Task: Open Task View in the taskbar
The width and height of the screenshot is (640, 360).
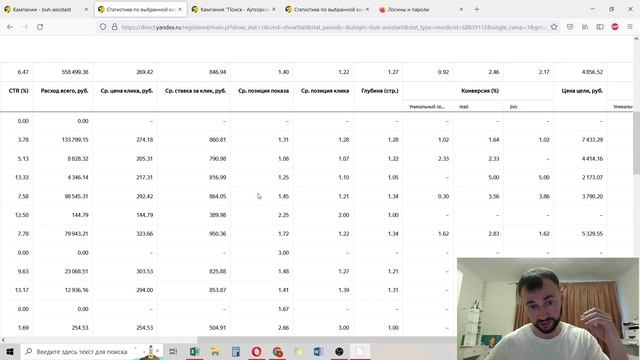Action: coord(173,351)
